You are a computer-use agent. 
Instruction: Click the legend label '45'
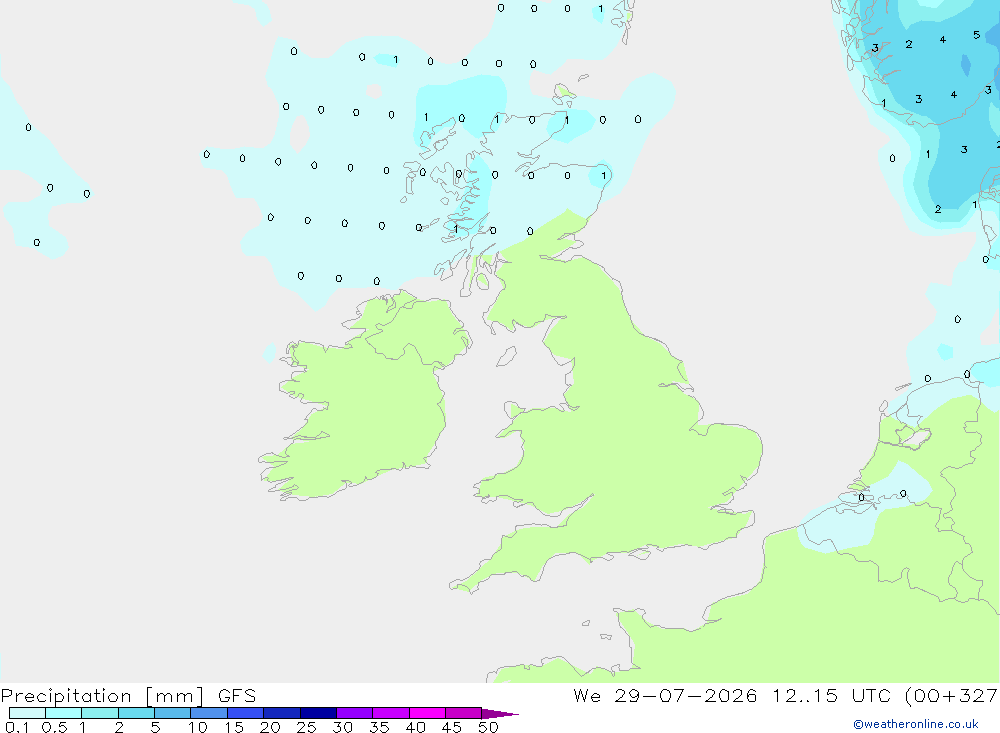point(452,727)
